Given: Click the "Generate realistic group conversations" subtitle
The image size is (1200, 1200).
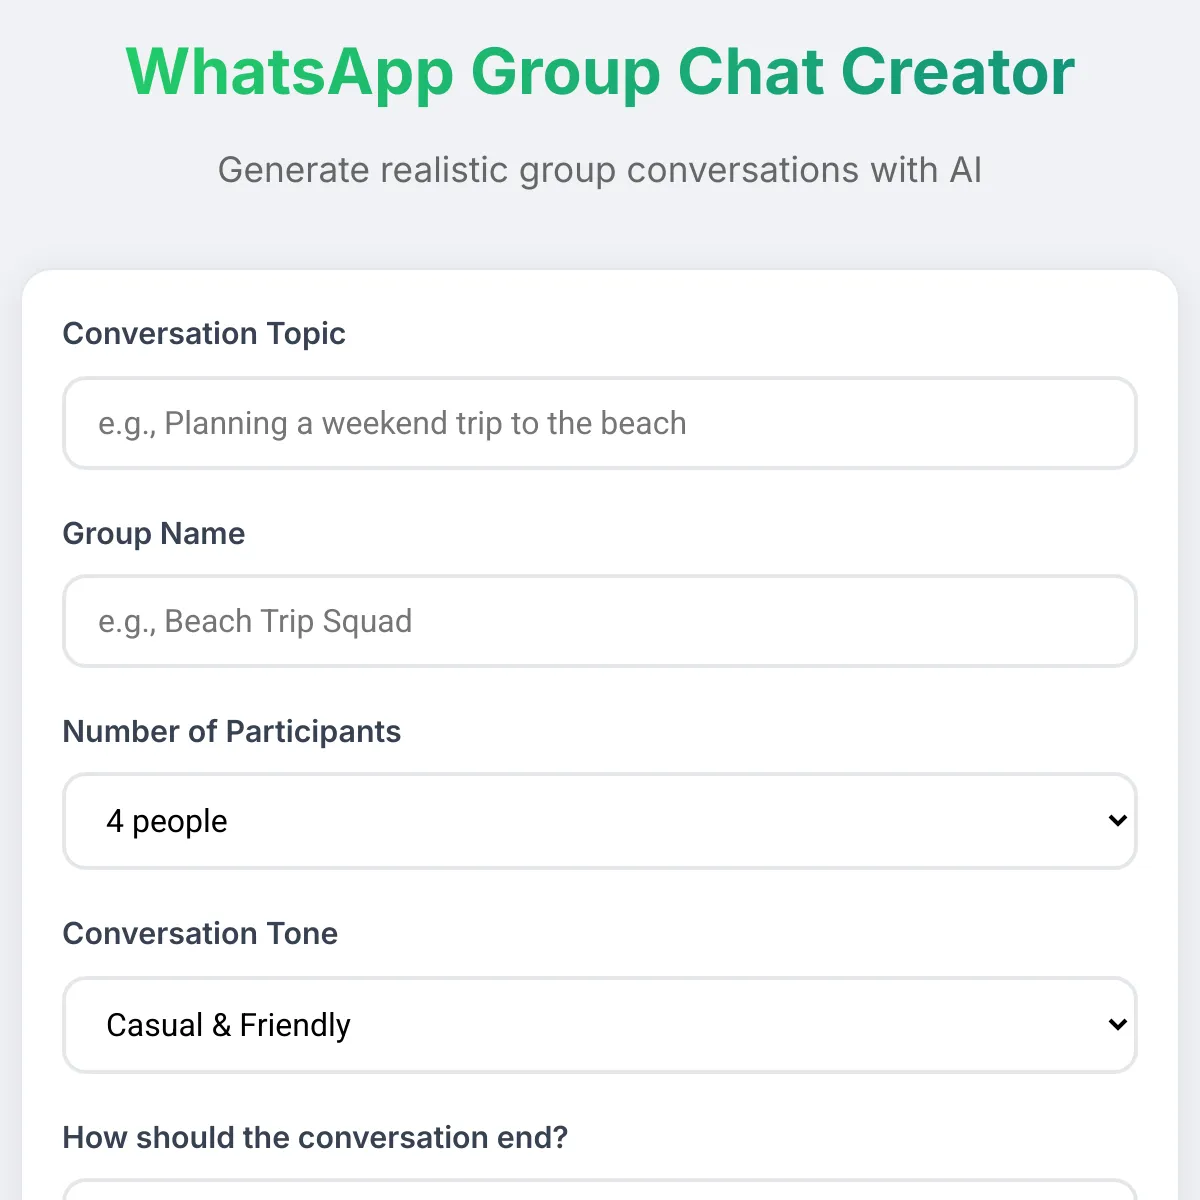Looking at the screenshot, I should 600,170.
